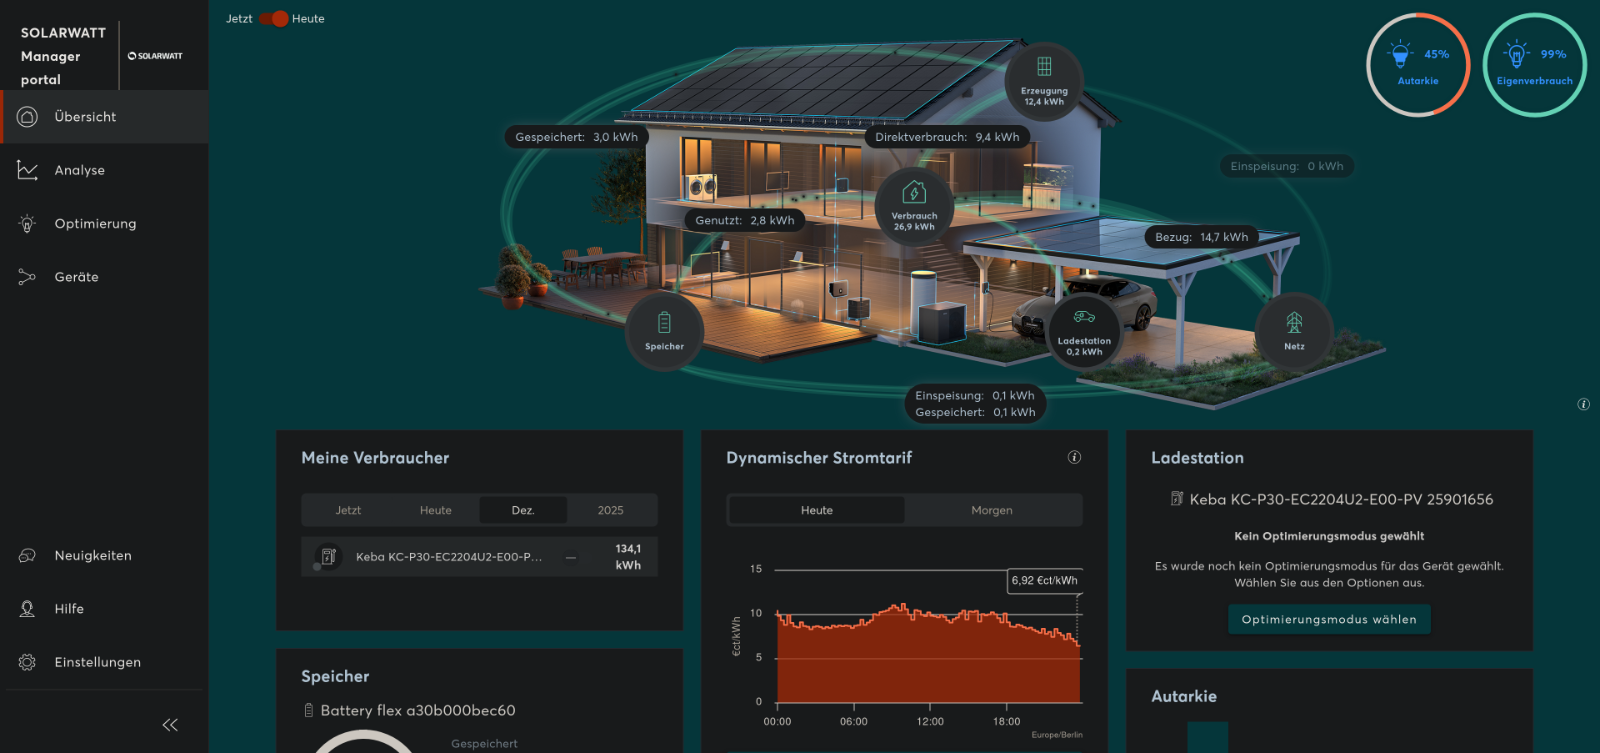Click the 6,92 €ct/kWh price tooltip
Image resolution: width=1600 pixels, height=753 pixels.
coord(1045,580)
